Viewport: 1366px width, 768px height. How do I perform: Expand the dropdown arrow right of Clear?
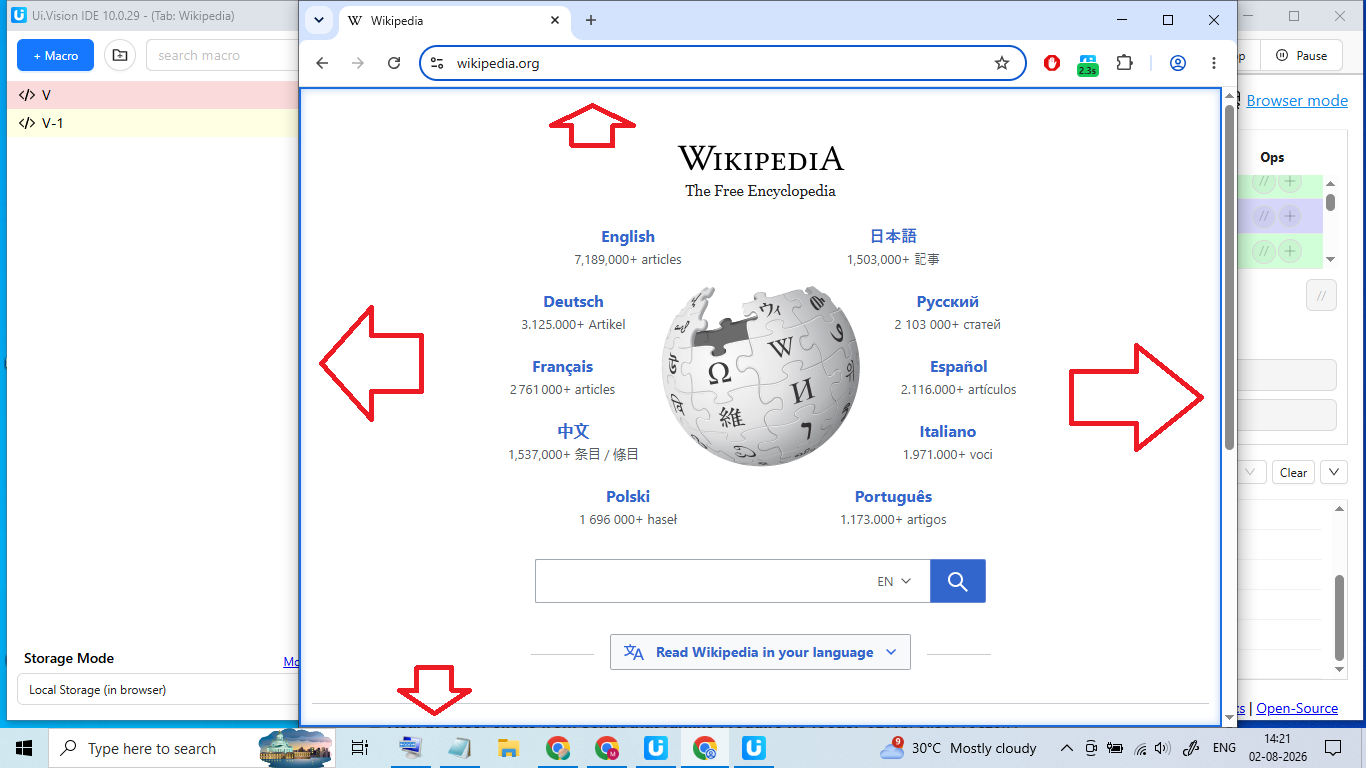pyautogui.click(x=1334, y=472)
